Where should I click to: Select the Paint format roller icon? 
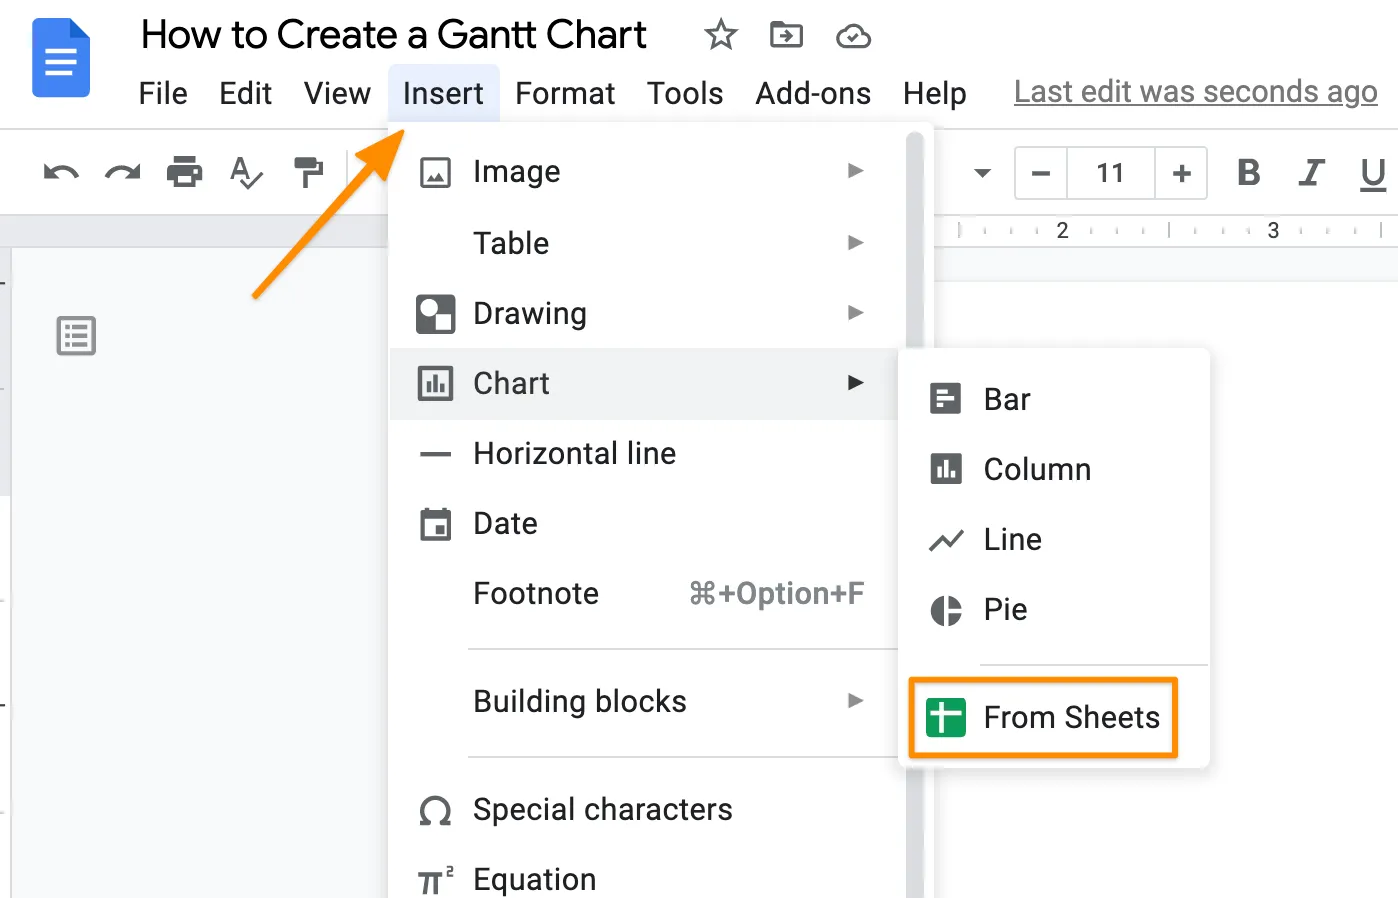pyautogui.click(x=308, y=172)
